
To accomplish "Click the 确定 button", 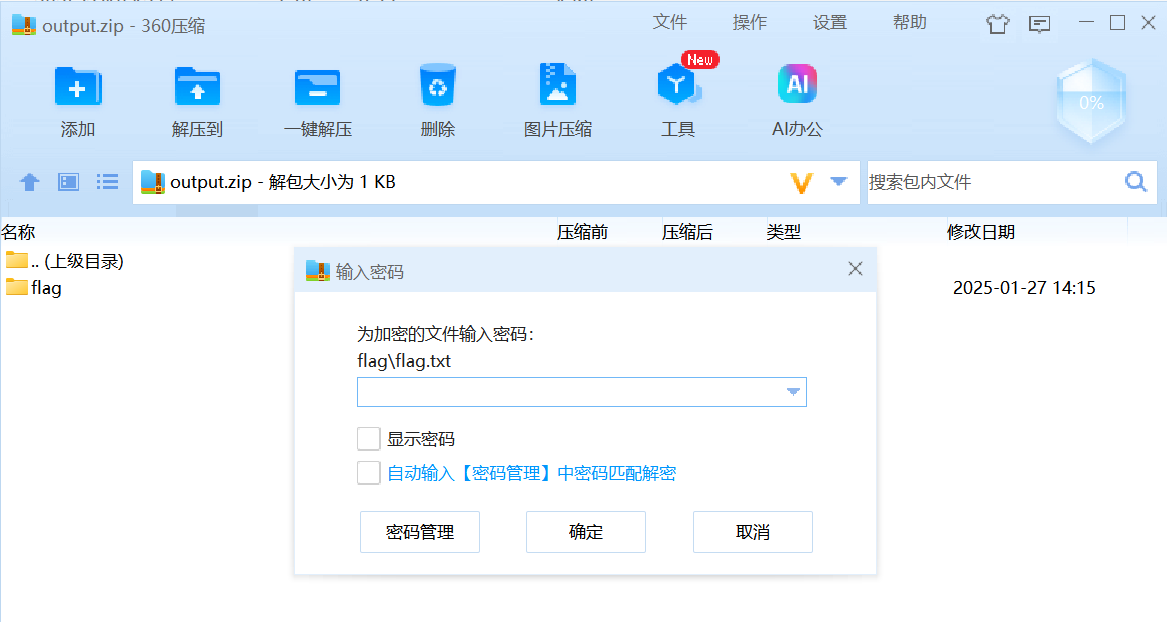I will coord(585,532).
